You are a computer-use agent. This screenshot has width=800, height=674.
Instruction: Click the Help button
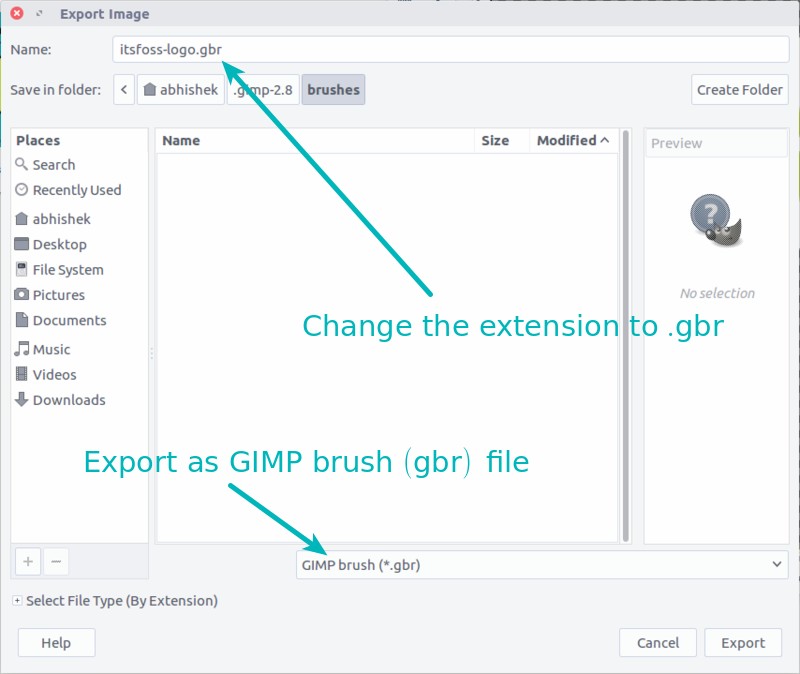click(56, 642)
